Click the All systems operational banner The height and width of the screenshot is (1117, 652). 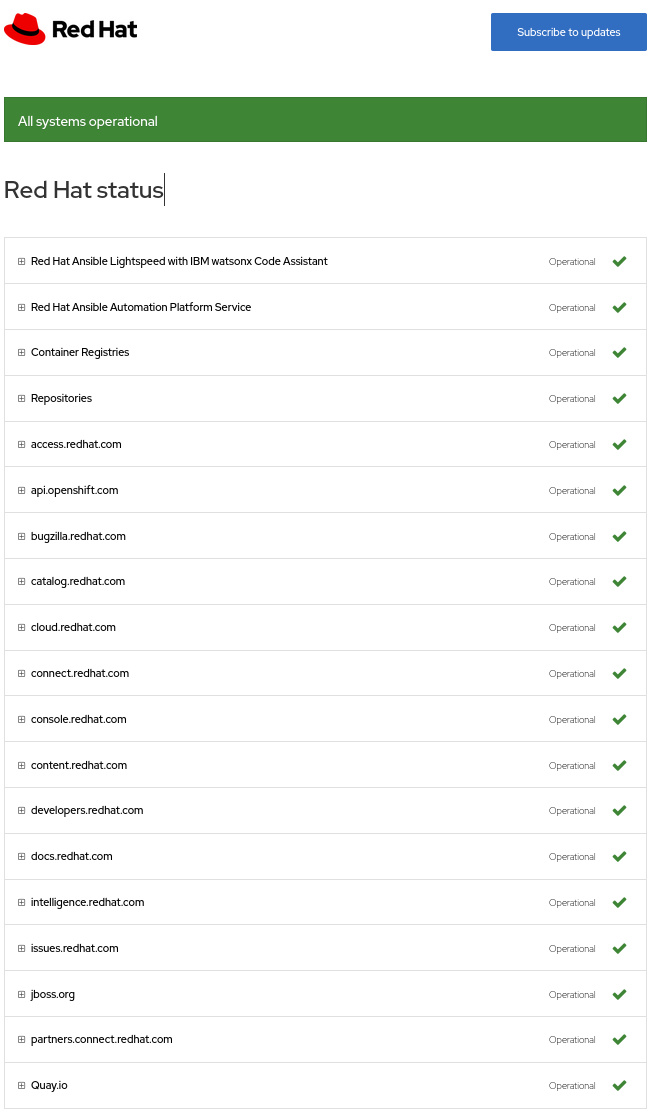325,121
